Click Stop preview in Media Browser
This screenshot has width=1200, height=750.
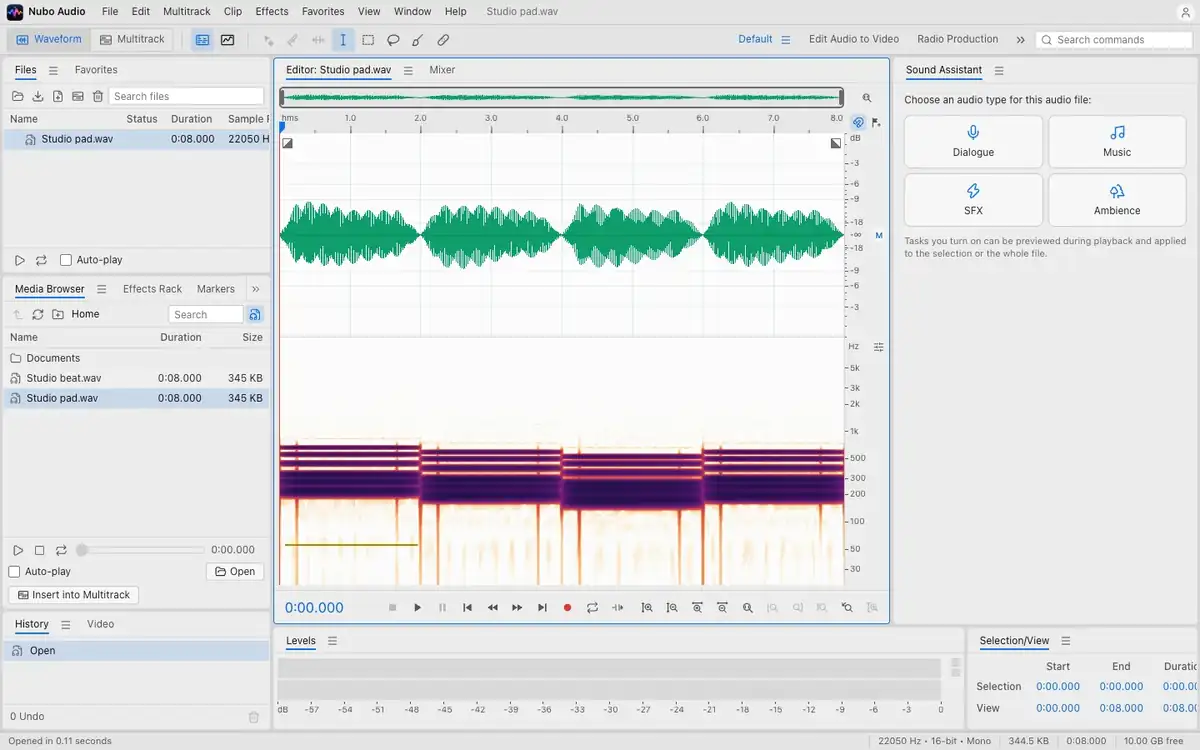pos(40,550)
